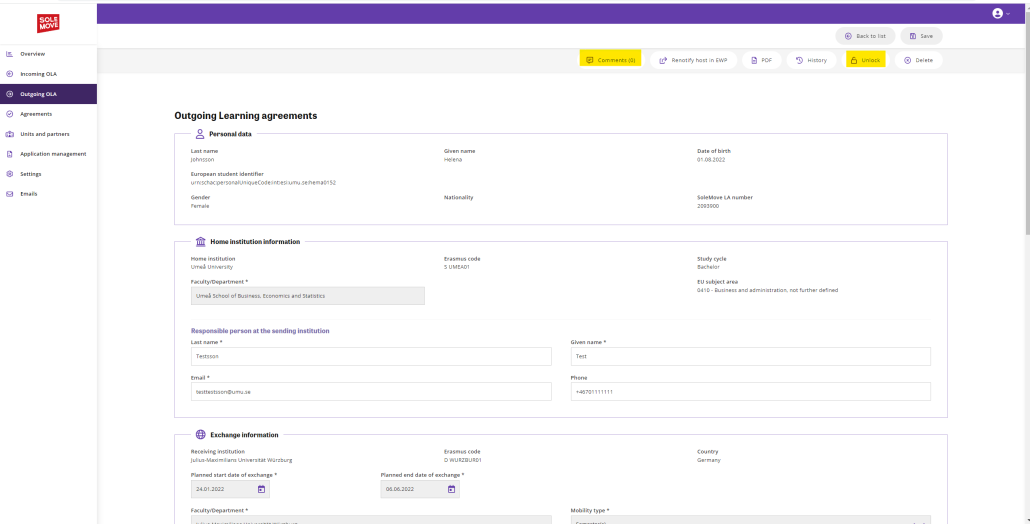Image resolution: width=1030 pixels, height=524 pixels.
Task: Unlock the learning agreement
Action: click(865, 60)
